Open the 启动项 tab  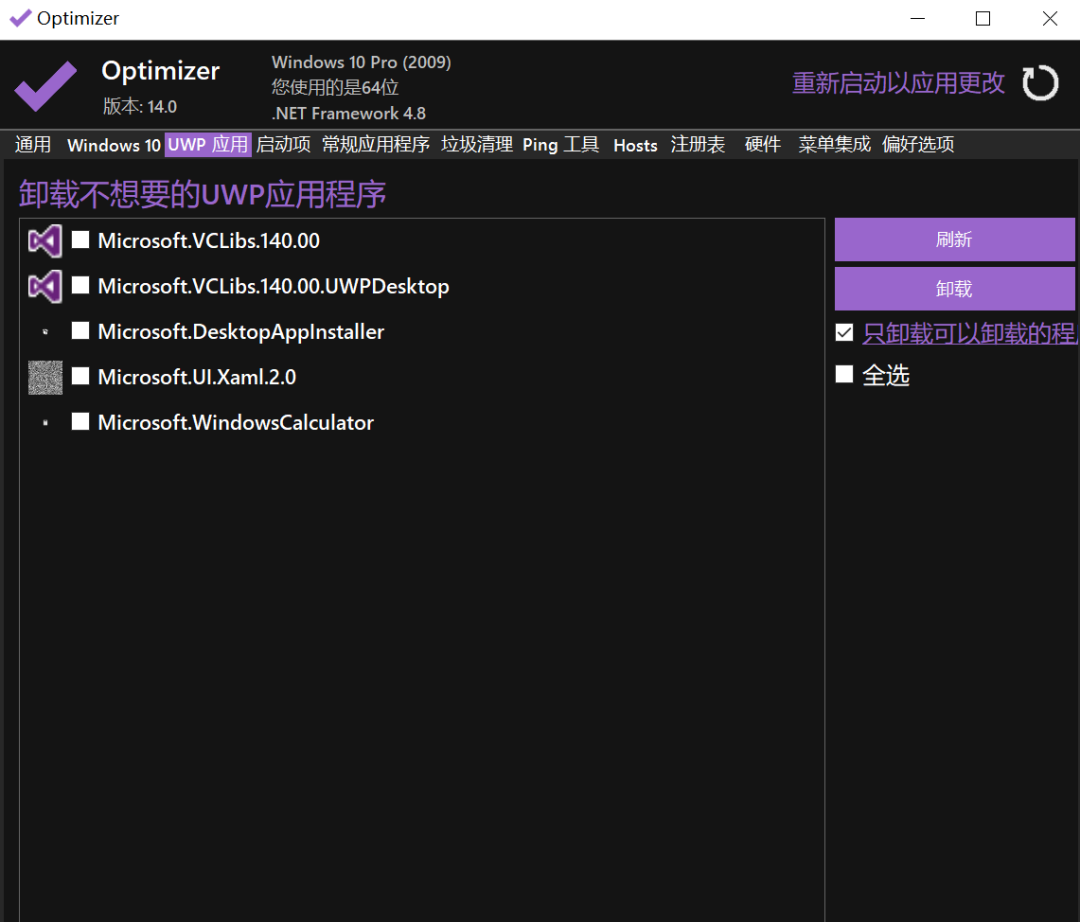283,145
